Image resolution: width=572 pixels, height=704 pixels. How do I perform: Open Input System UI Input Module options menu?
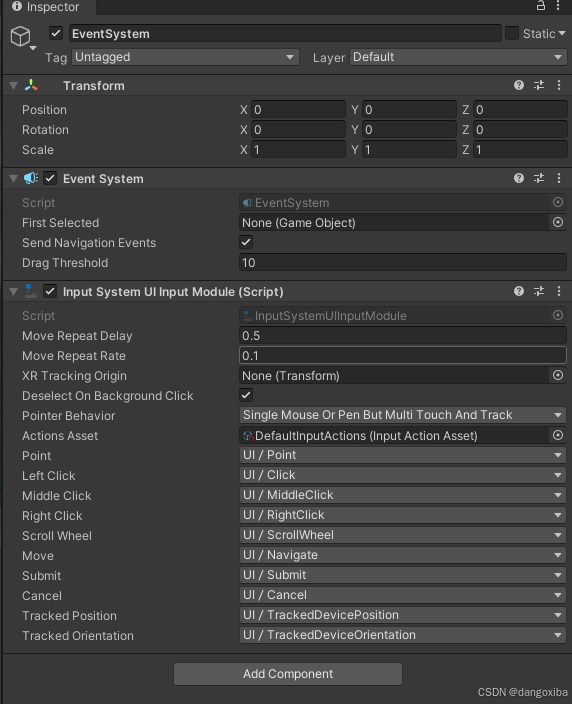(559, 291)
